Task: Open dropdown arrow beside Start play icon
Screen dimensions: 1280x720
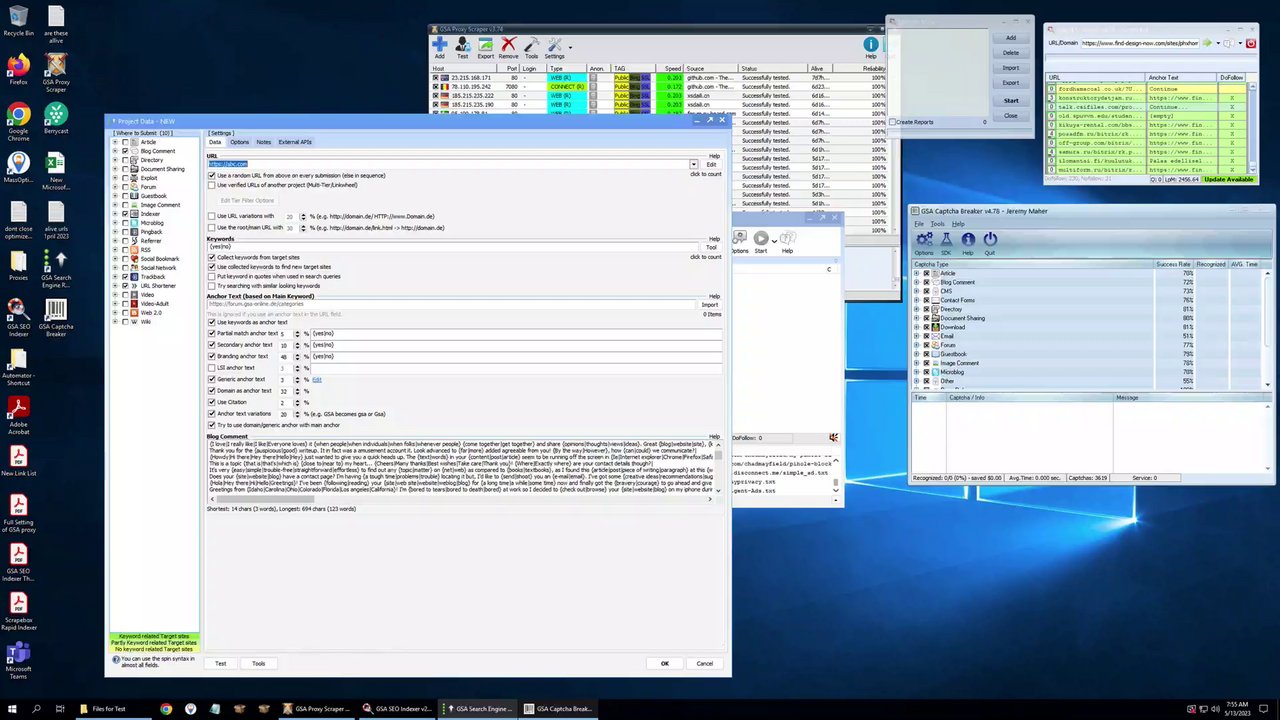Action: point(773,241)
